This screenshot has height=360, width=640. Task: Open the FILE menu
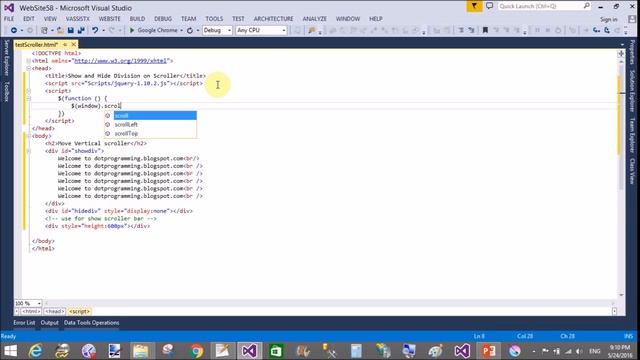[x=9, y=19]
